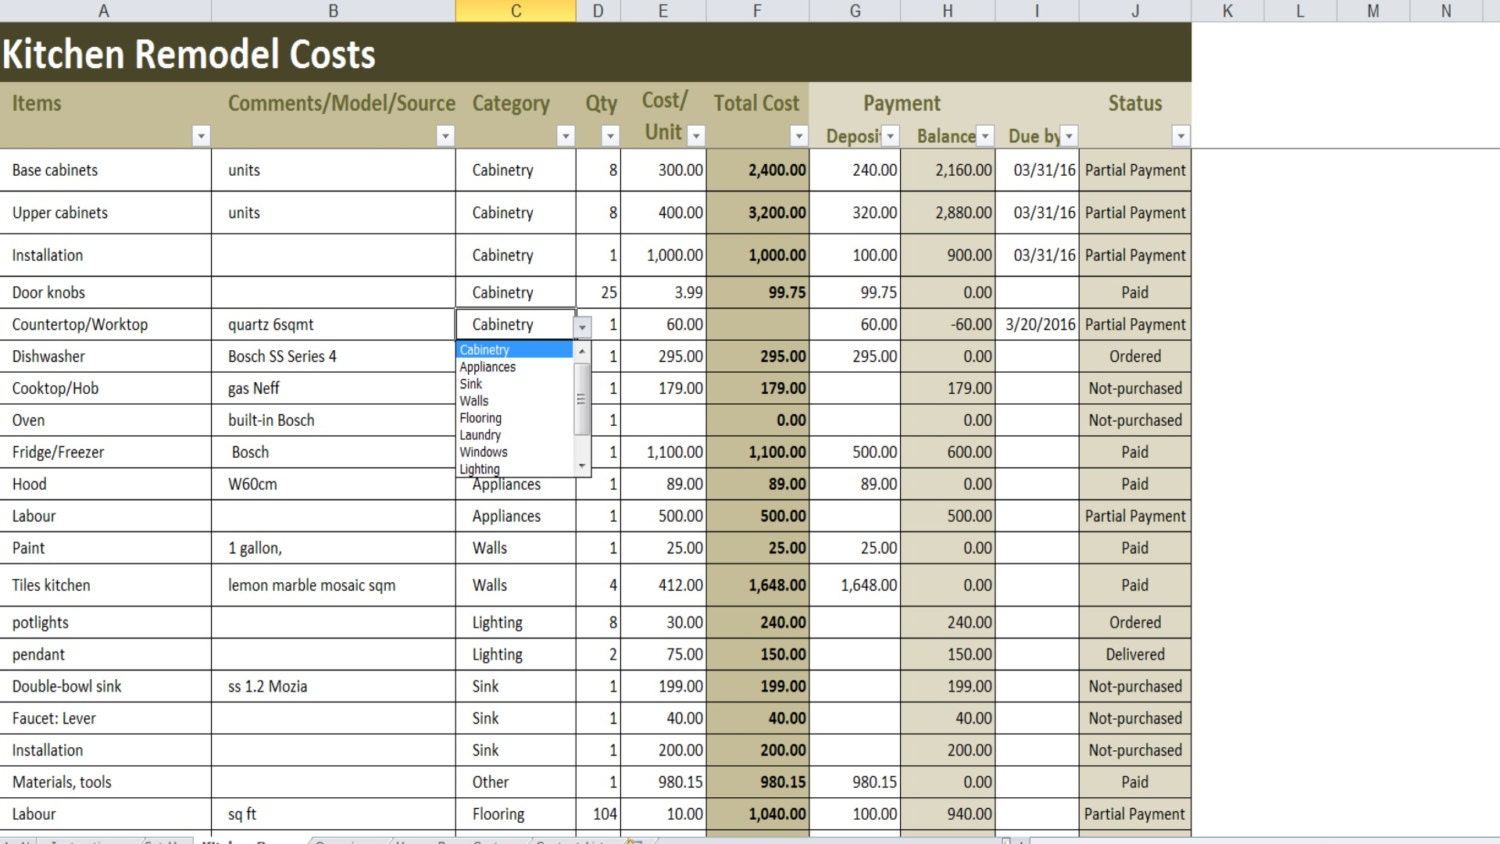The image size is (1500, 844).
Task: Click the Deposit column filter icon
Action: click(890, 135)
